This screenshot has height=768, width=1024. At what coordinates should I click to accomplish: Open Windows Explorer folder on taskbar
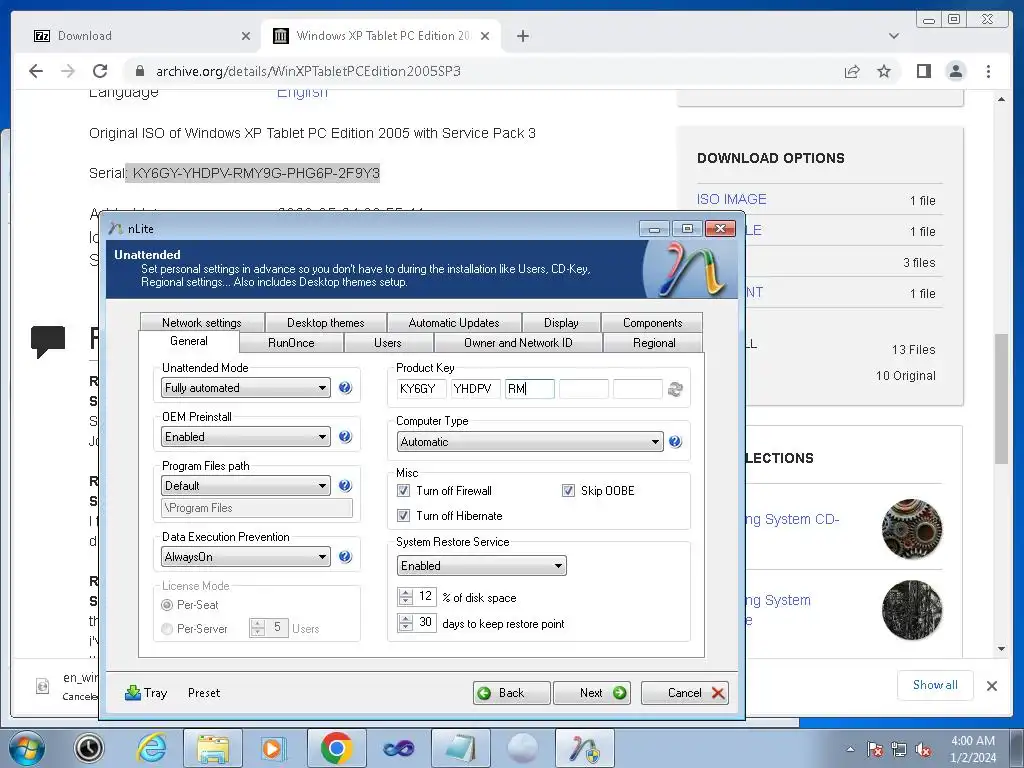[213, 748]
